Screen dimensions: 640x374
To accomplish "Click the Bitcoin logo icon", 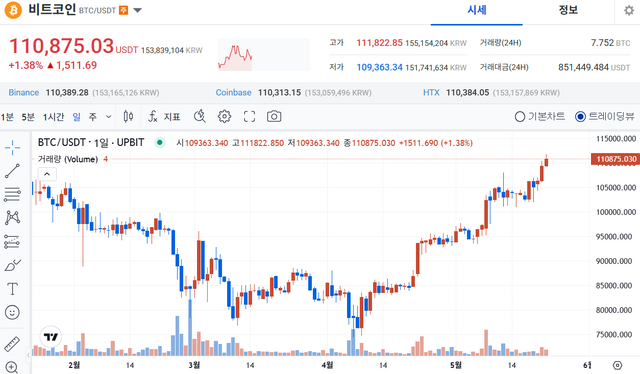I will (13, 10).
